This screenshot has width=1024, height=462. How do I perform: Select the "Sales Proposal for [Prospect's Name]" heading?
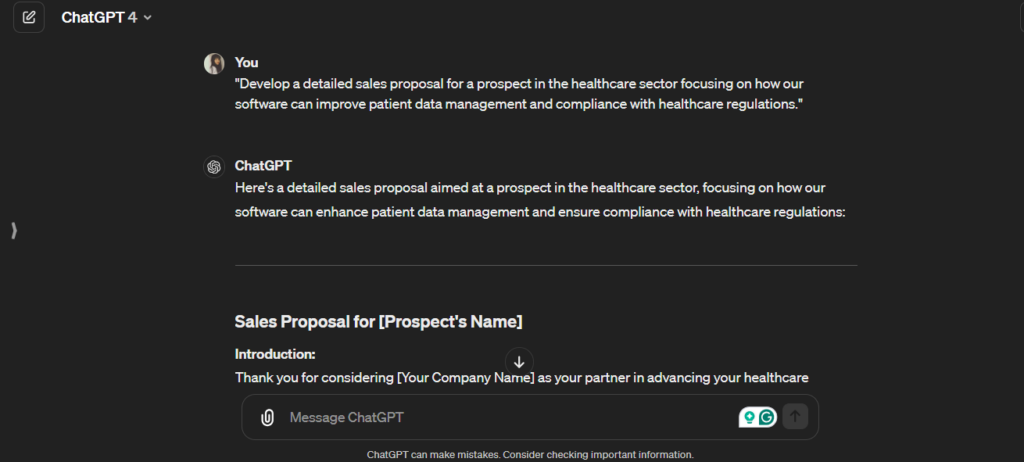click(x=378, y=321)
